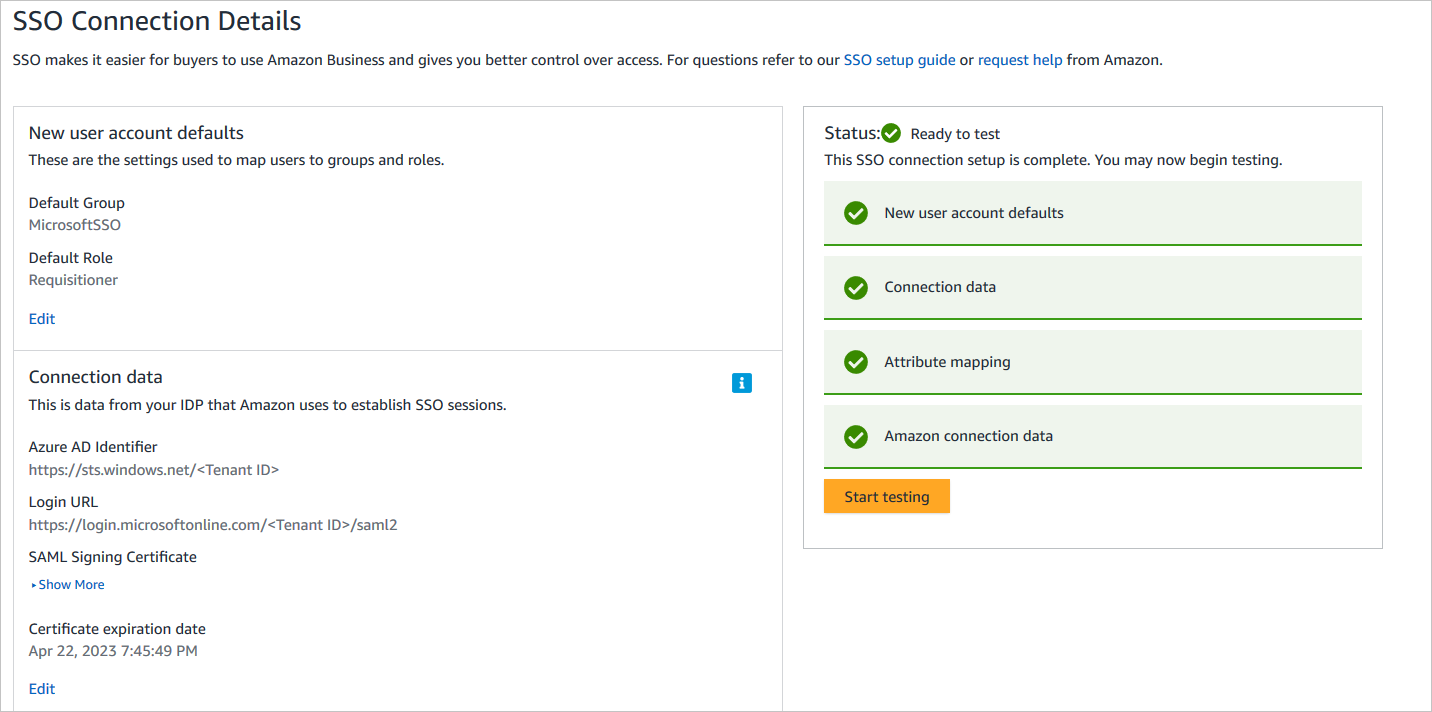
Task: Click the SSO Connection Details page heading
Action: (157, 20)
